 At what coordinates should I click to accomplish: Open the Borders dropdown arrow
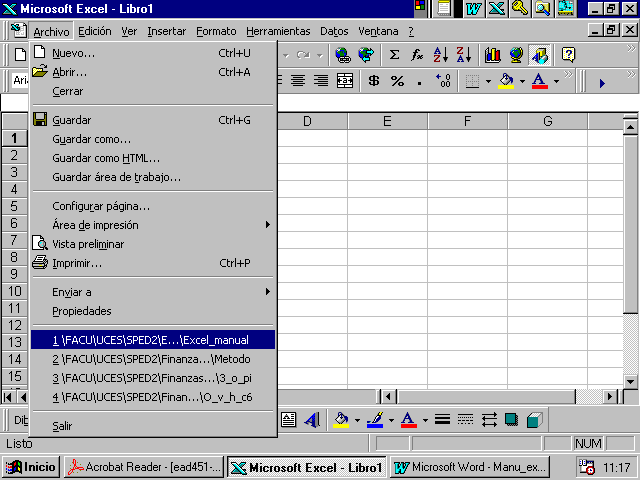point(488,81)
